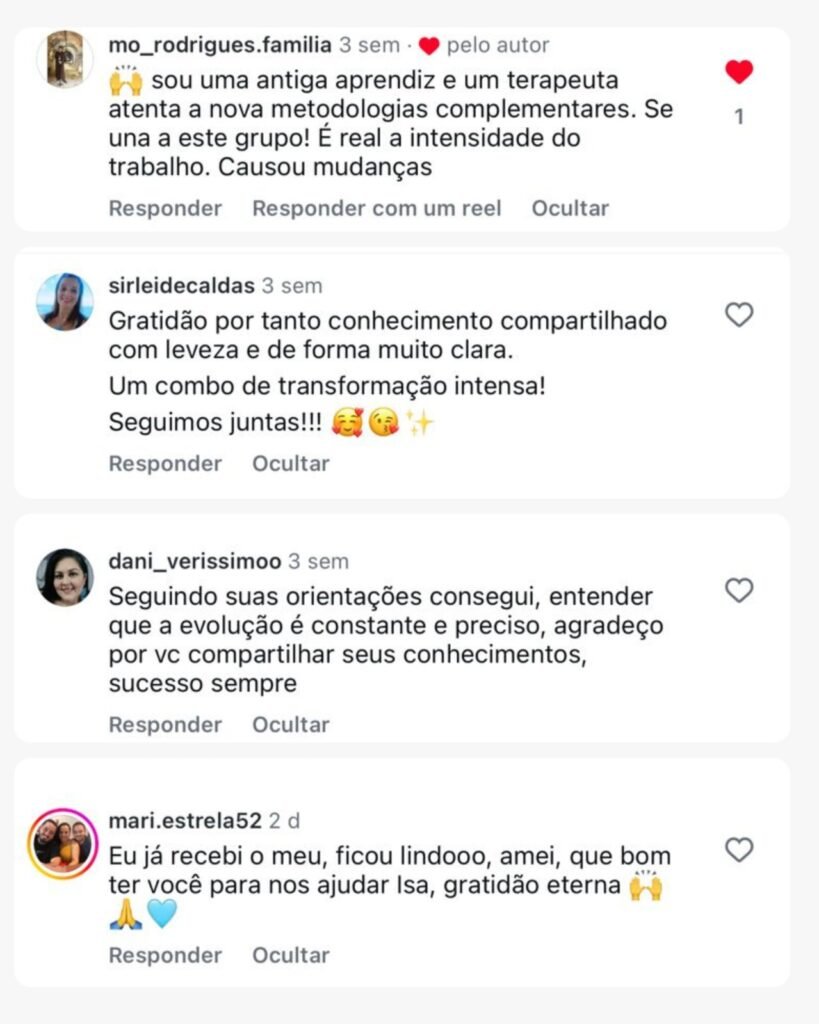Reply to mari.estrela52's comment
This screenshot has height=1024, width=819.
click(x=165, y=955)
